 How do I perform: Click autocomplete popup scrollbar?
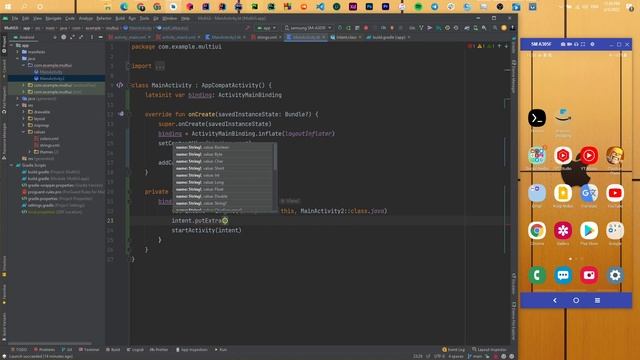click(275, 157)
